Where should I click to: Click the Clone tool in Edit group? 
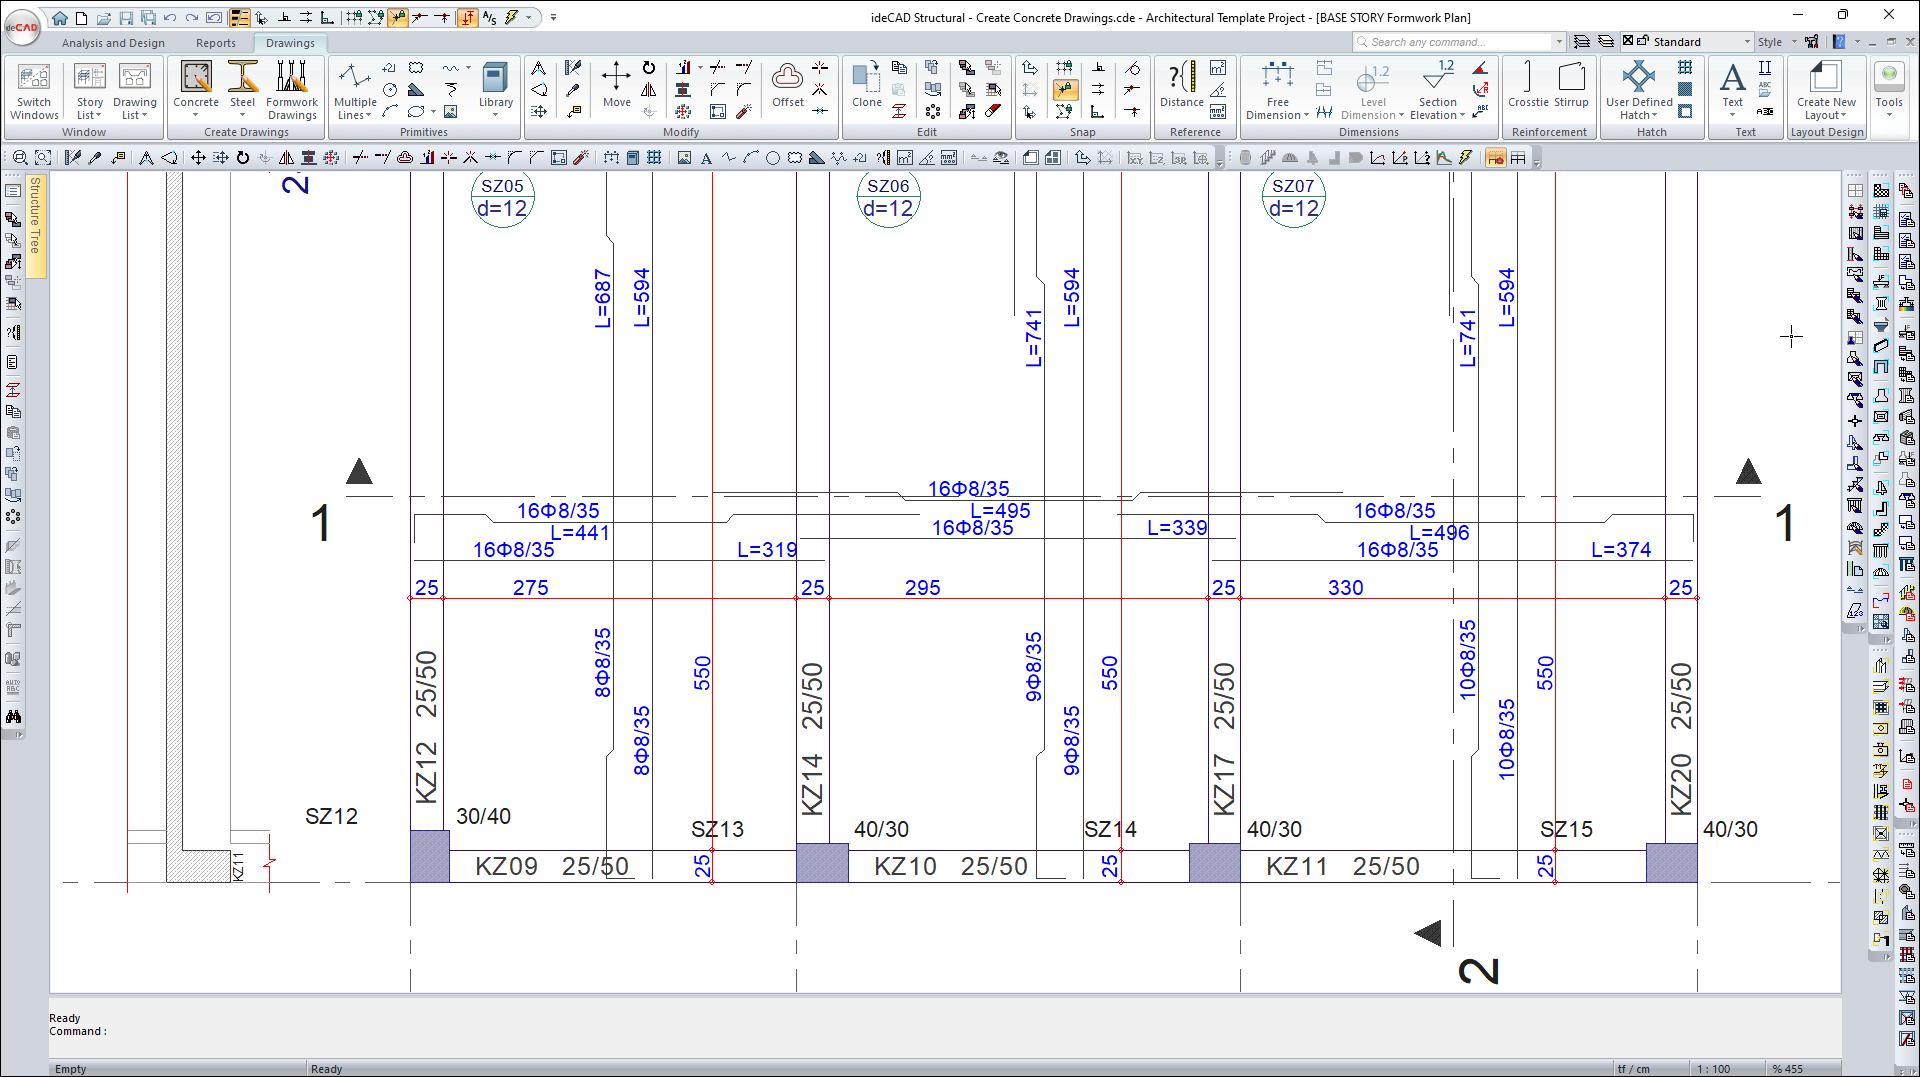(866, 90)
